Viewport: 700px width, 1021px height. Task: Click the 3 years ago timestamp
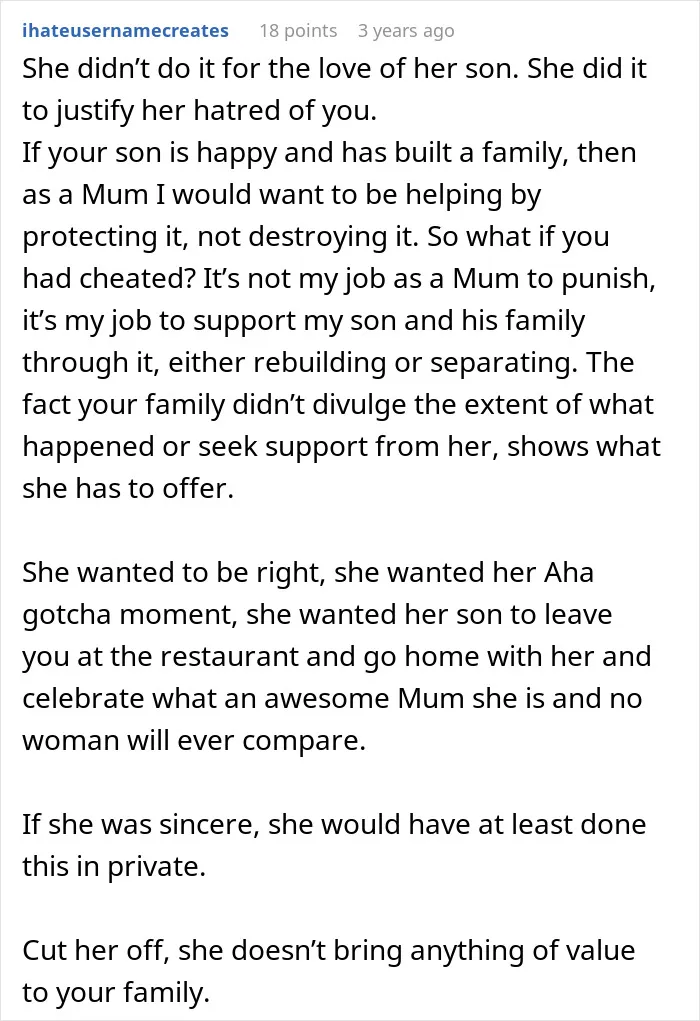(406, 31)
